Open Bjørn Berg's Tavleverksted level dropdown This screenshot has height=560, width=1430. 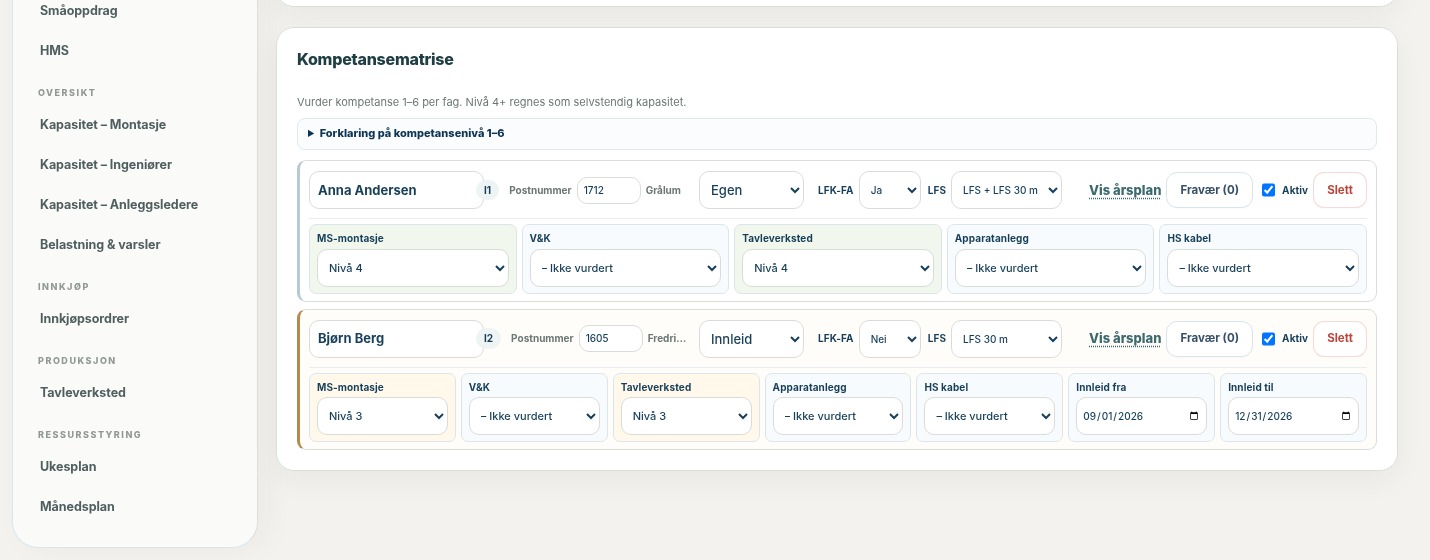686,416
